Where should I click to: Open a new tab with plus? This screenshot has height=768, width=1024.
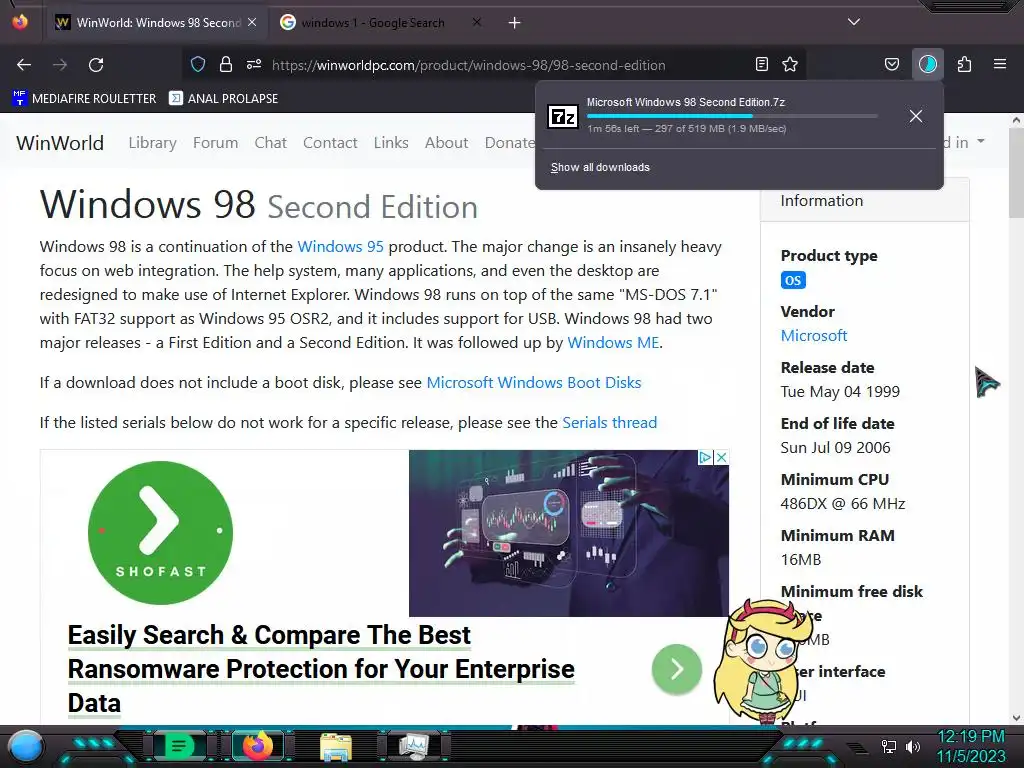pos(515,23)
